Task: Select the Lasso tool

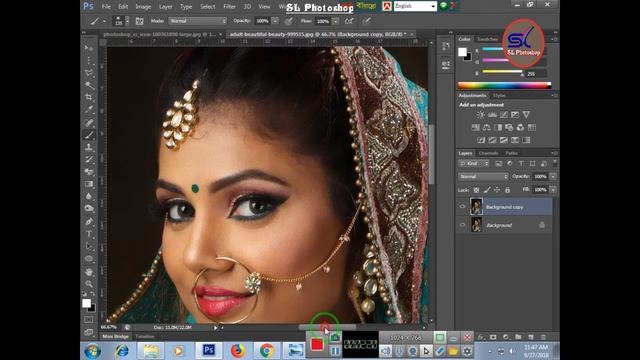Action: pos(89,73)
